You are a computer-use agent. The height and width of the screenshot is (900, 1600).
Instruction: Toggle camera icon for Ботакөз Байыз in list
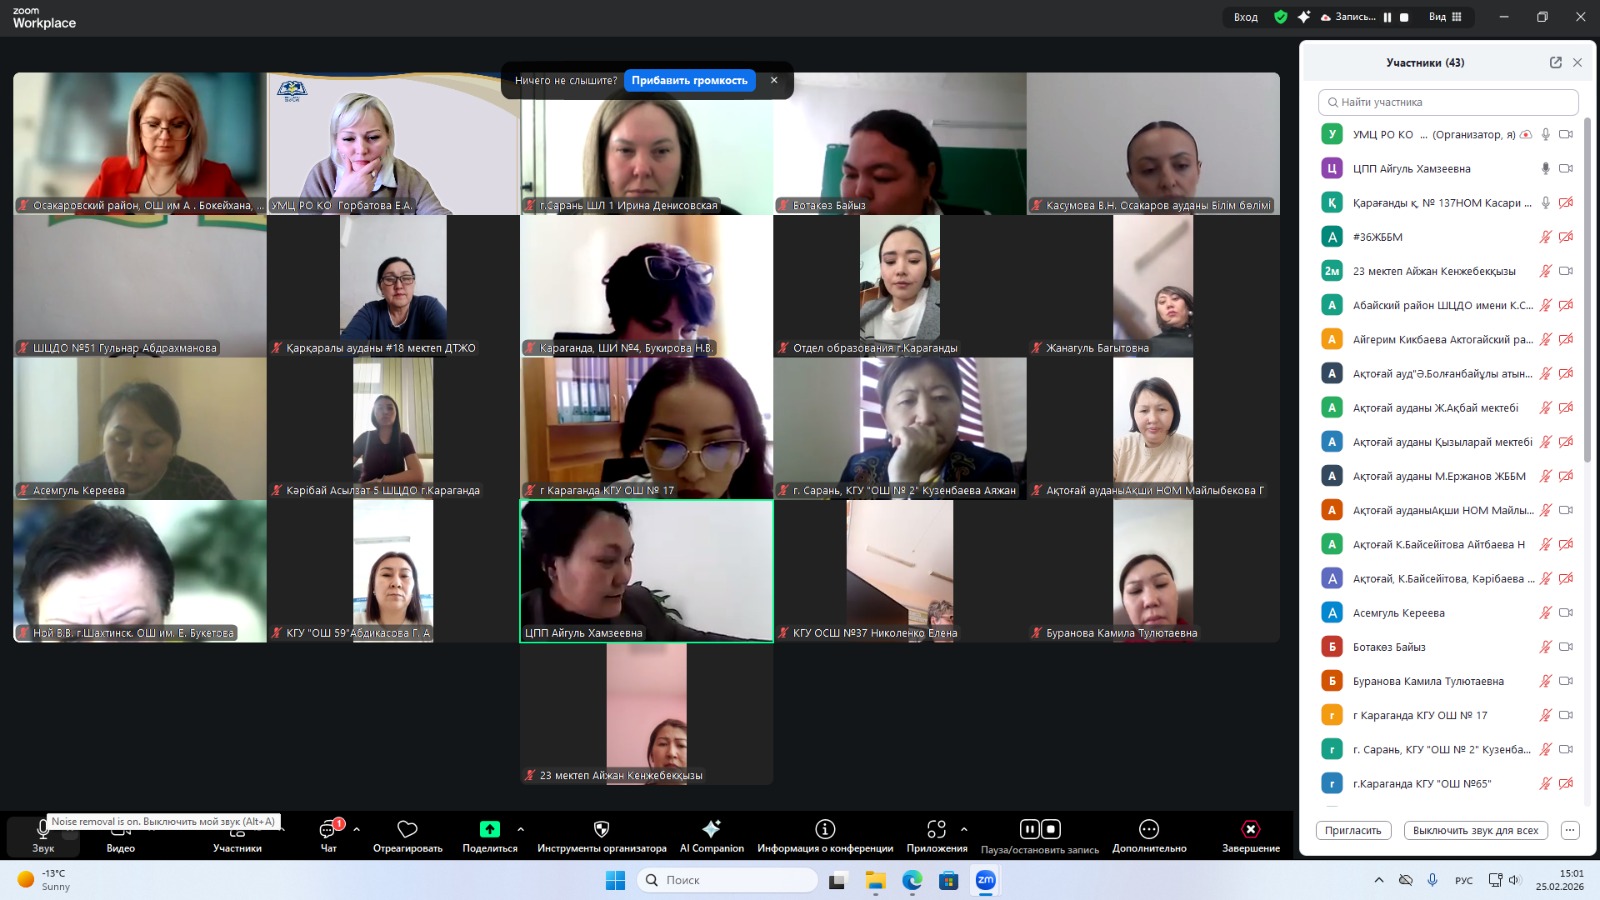coord(1566,647)
